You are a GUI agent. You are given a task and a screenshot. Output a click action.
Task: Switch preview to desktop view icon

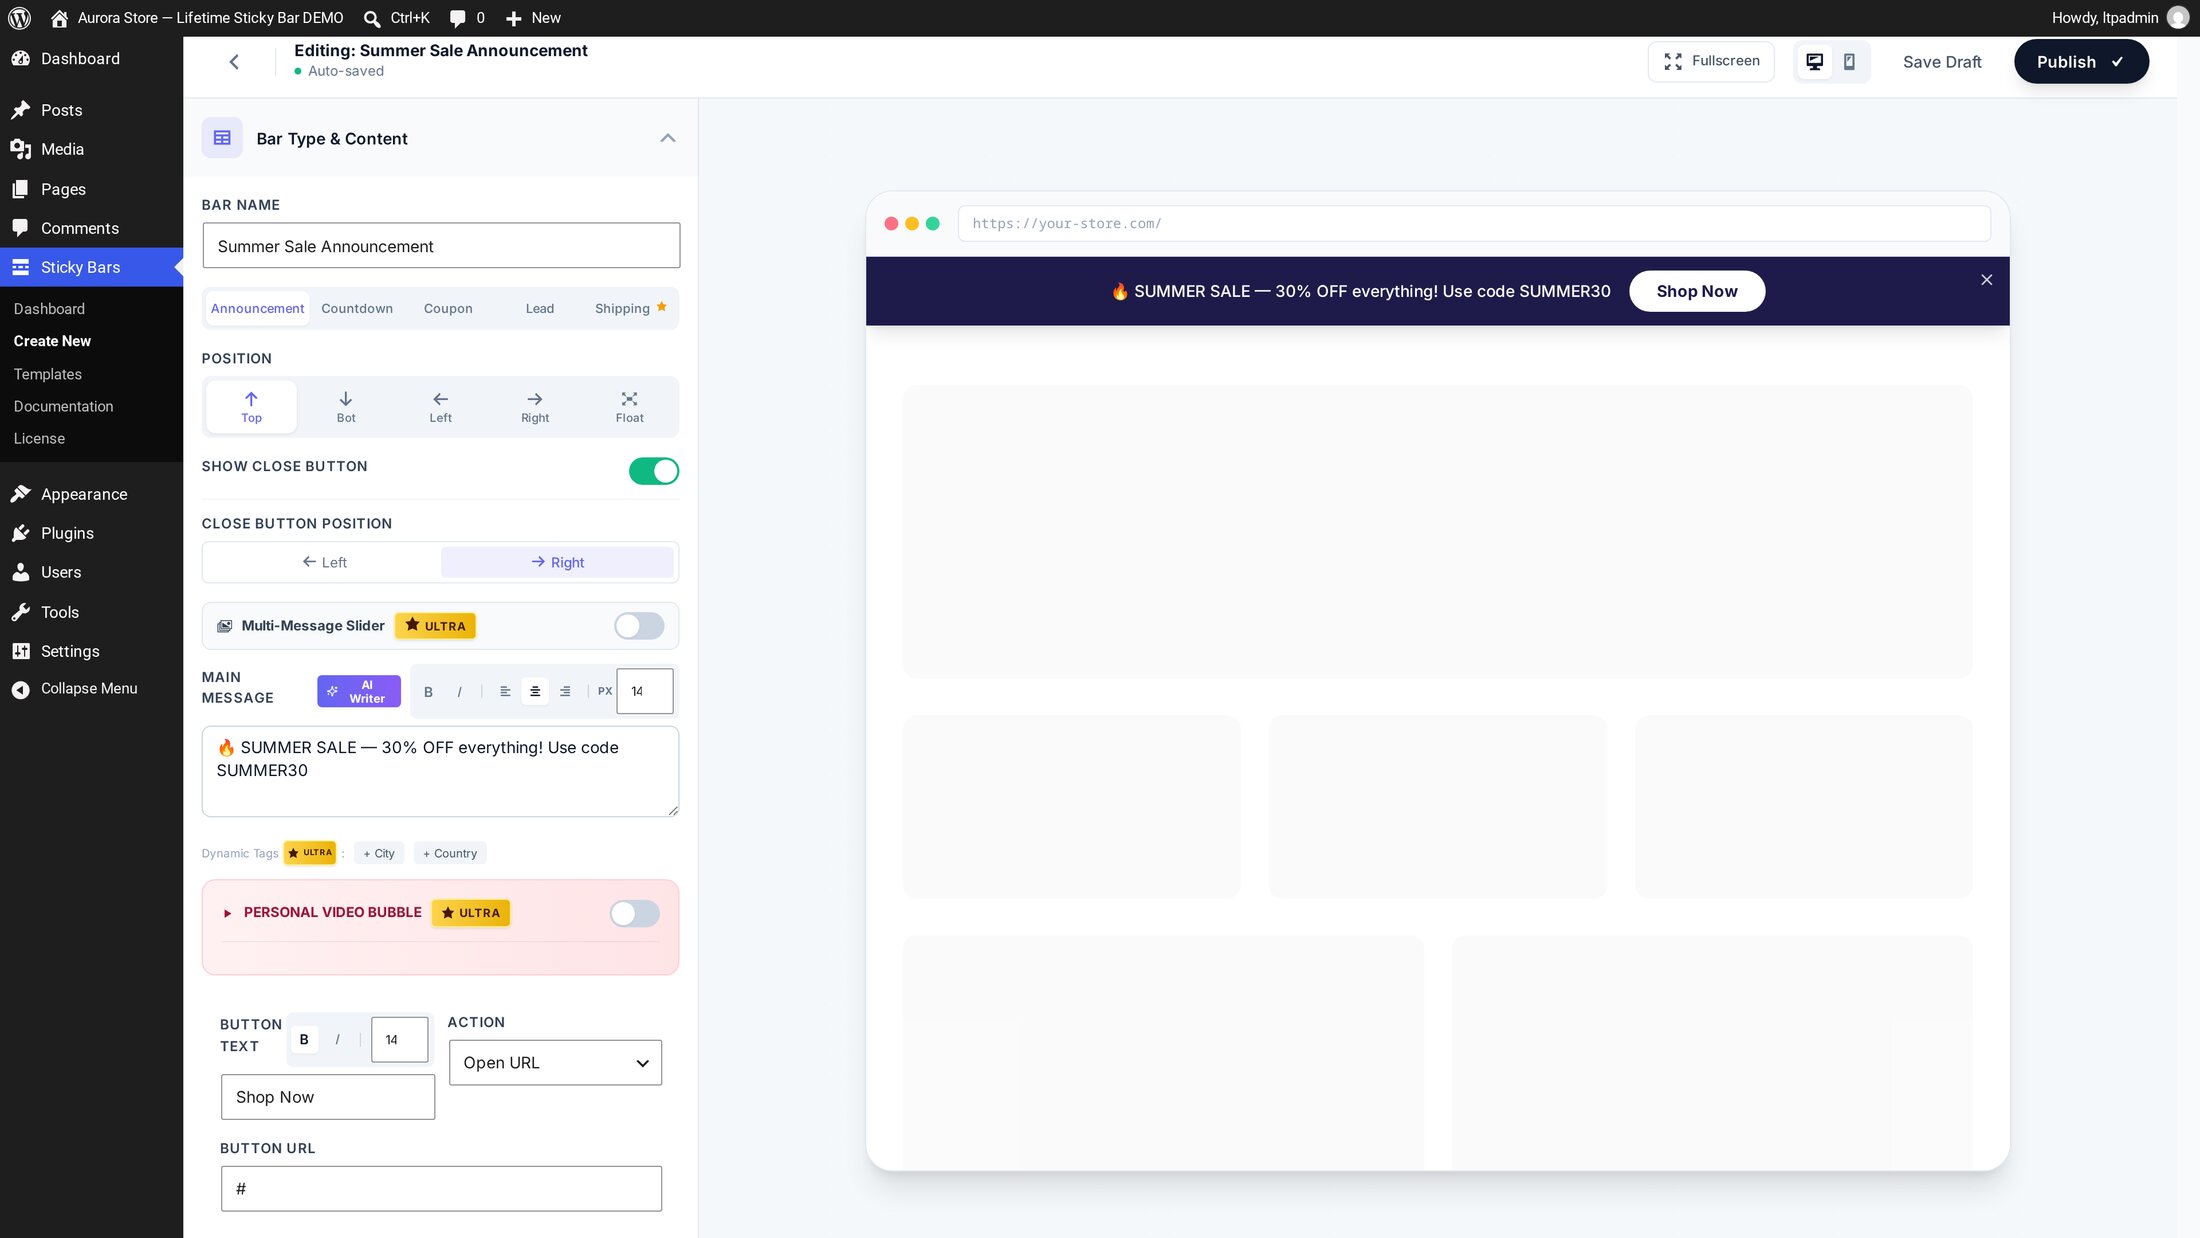point(1814,62)
